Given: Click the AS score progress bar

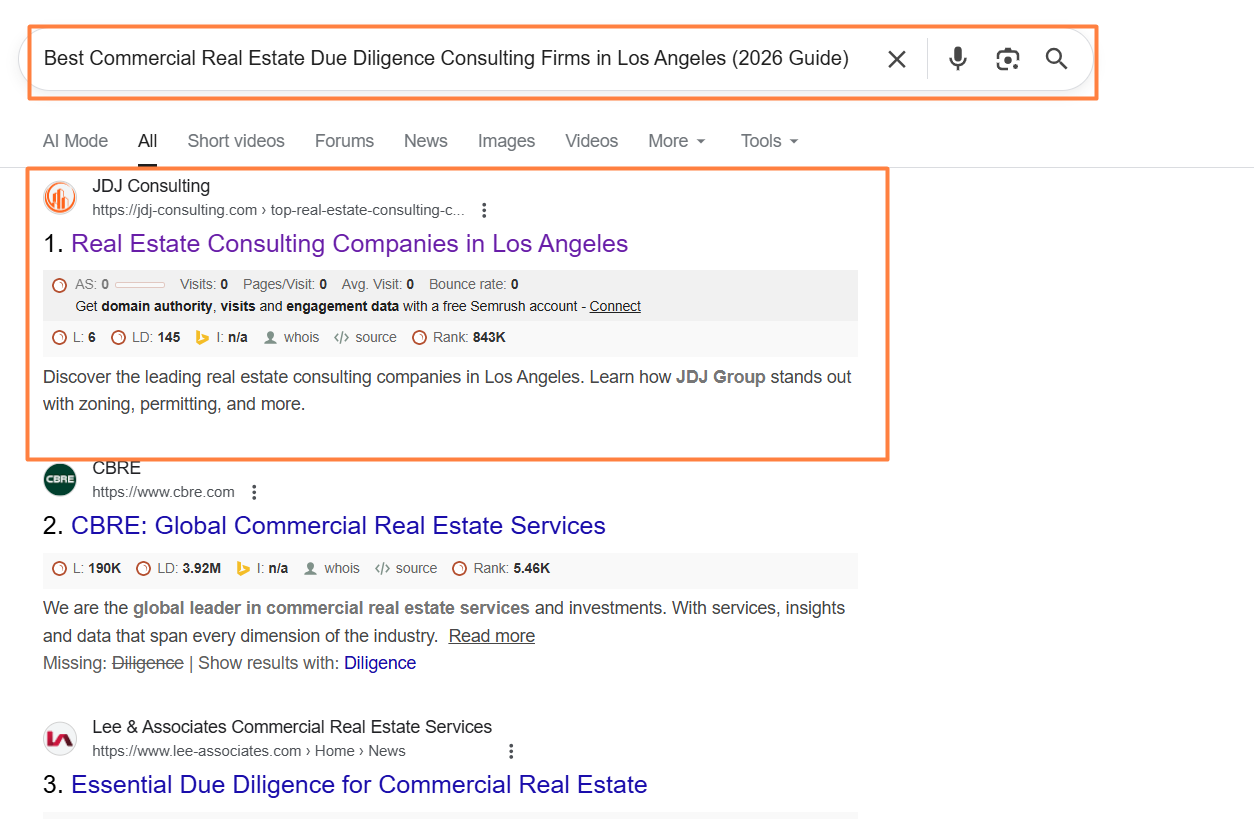Looking at the screenshot, I should click(x=140, y=285).
